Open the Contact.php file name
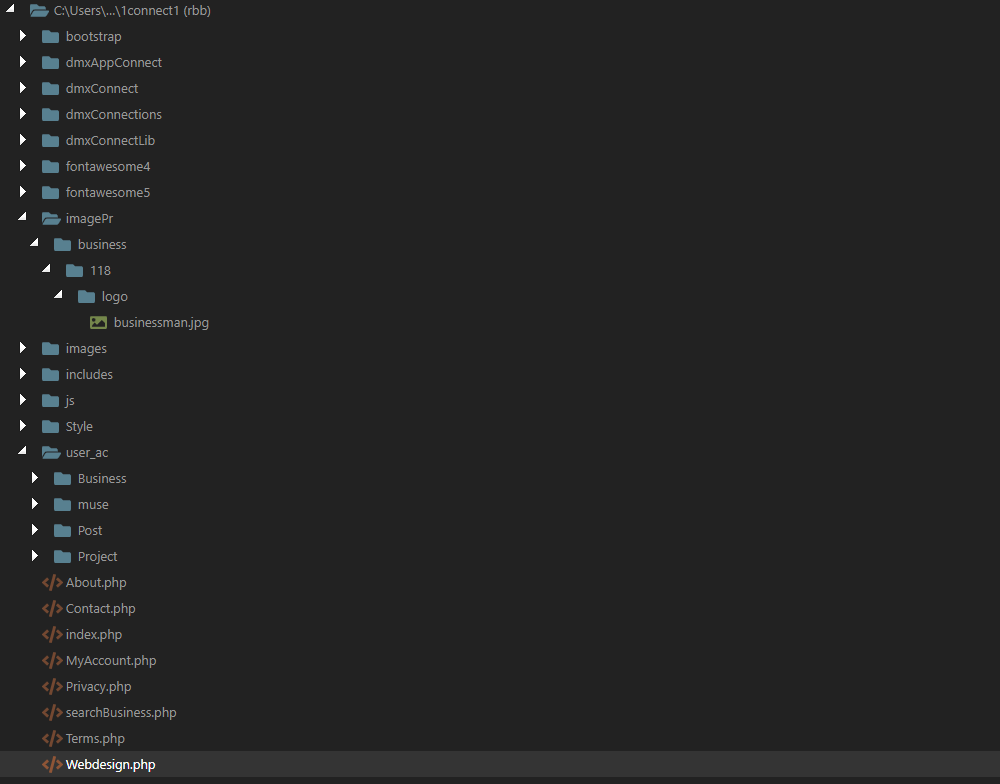The height and width of the screenshot is (784, 1000). pyautogui.click(x=101, y=609)
